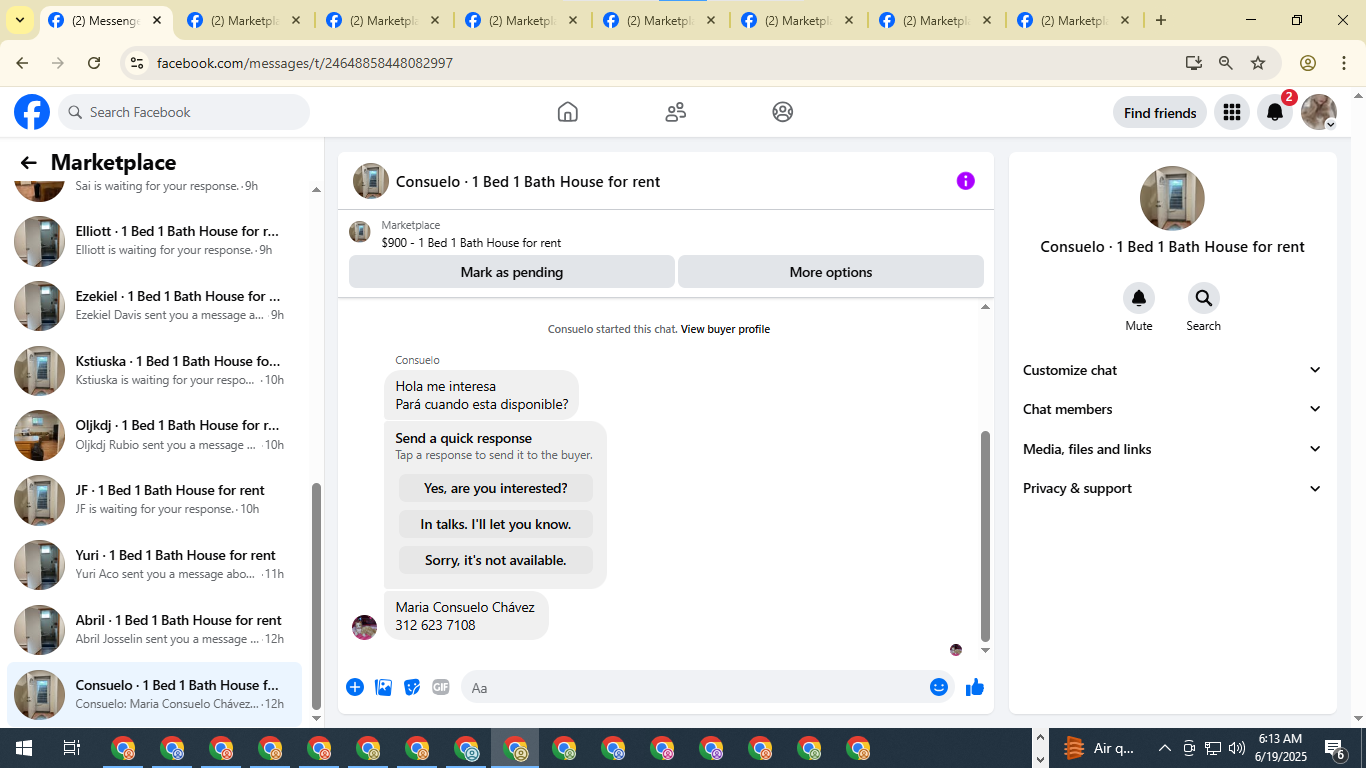Open the Air quality weather widget in taskbar
Image resolution: width=1366 pixels, height=768 pixels.
(1099, 748)
